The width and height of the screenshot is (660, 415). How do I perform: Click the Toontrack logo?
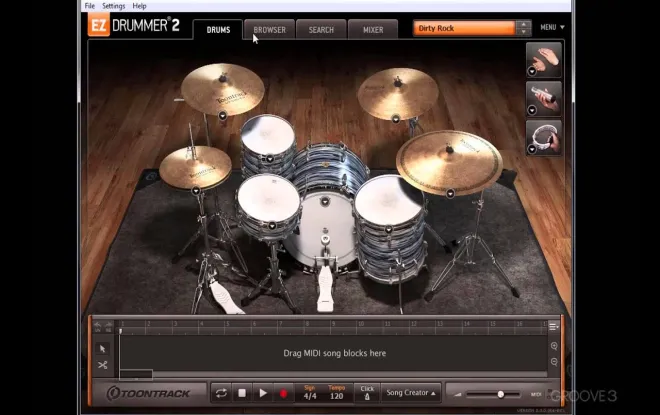(x=148, y=394)
